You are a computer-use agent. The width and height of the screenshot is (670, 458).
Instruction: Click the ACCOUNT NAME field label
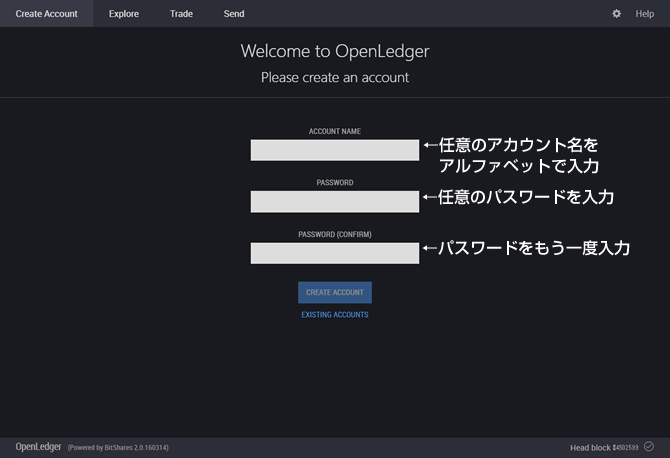point(334,131)
